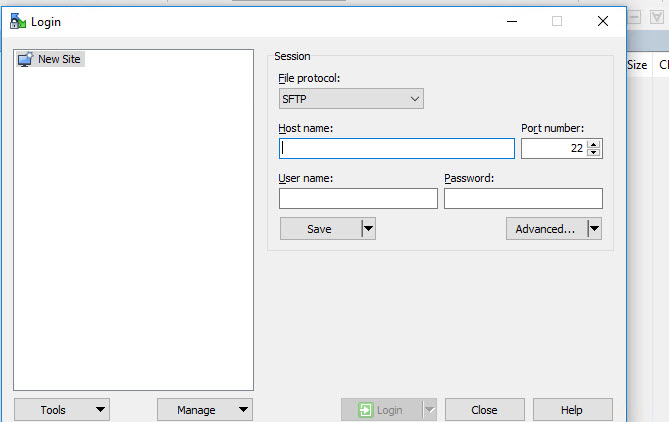Screen dimensions: 669x422
Task: Click the Host name input field
Action: [x=397, y=149]
